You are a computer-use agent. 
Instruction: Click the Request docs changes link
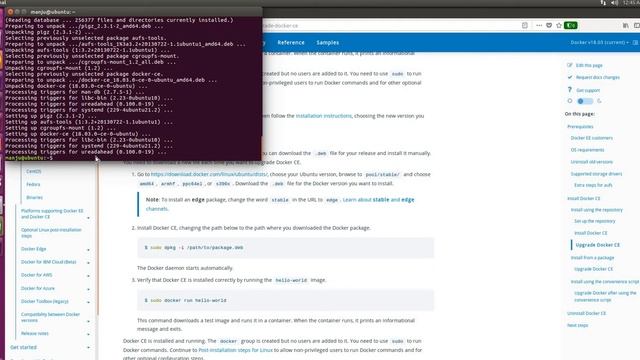[x=598, y=77]
